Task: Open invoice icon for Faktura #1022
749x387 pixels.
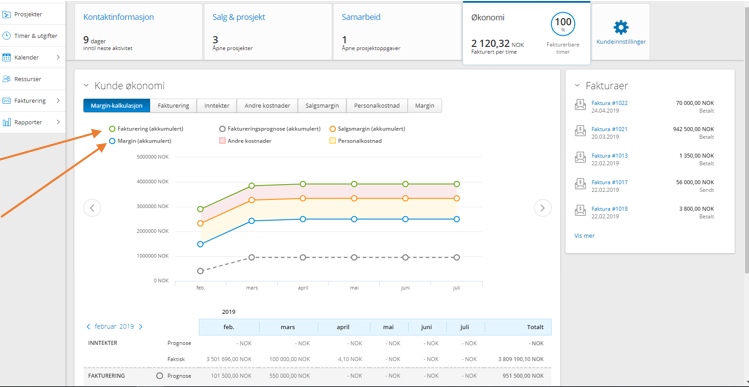Action: (580, 105)
